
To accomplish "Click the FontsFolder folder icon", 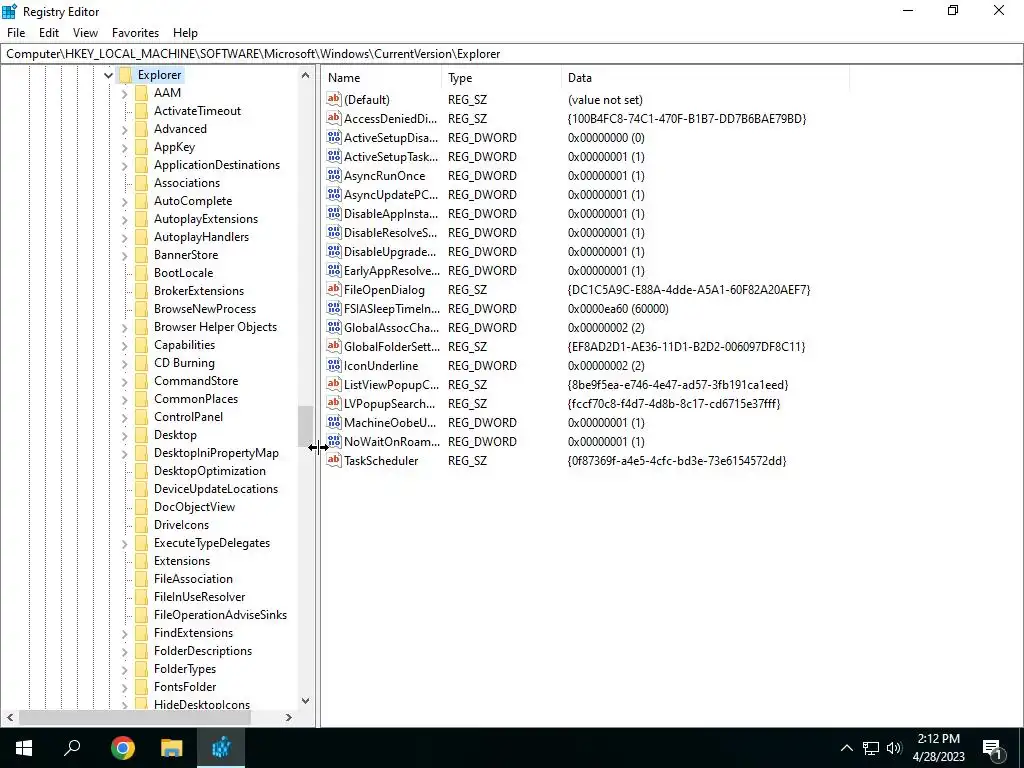I will point(142,687).
